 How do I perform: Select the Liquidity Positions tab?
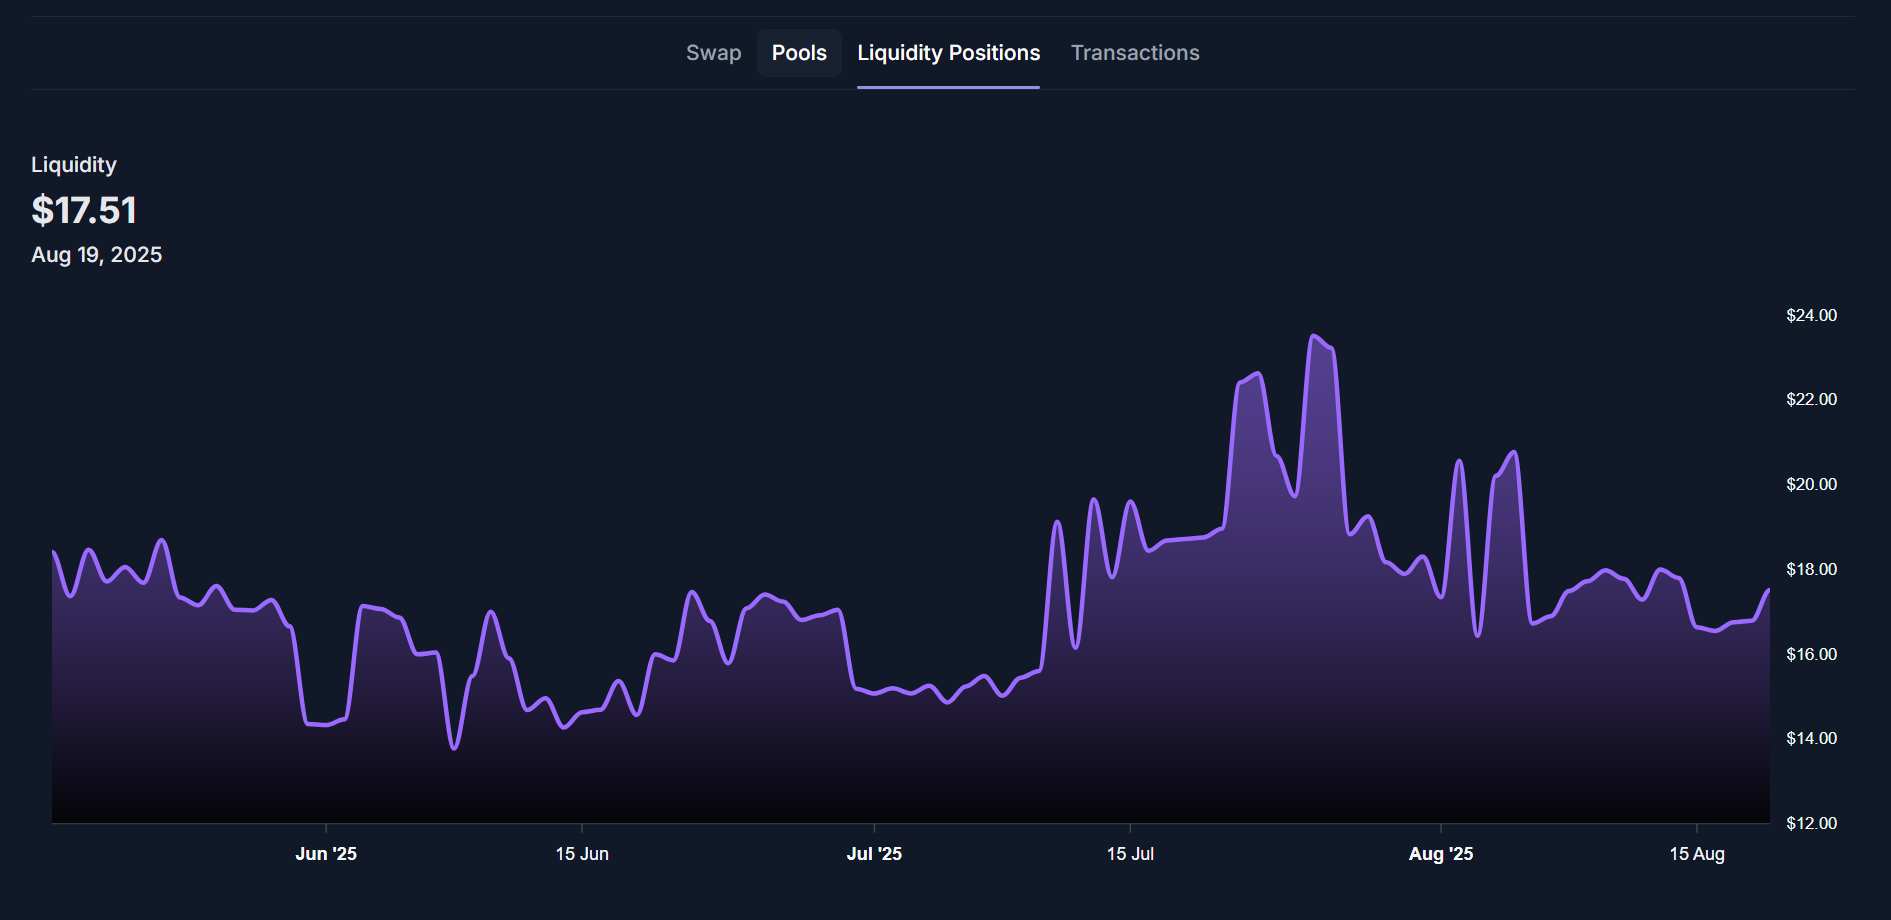948,53
